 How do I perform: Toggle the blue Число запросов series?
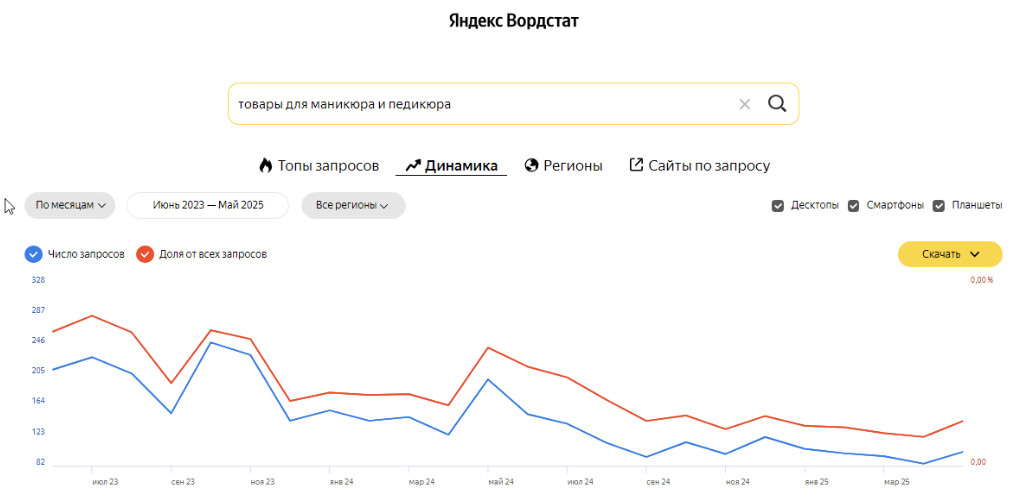34,254
